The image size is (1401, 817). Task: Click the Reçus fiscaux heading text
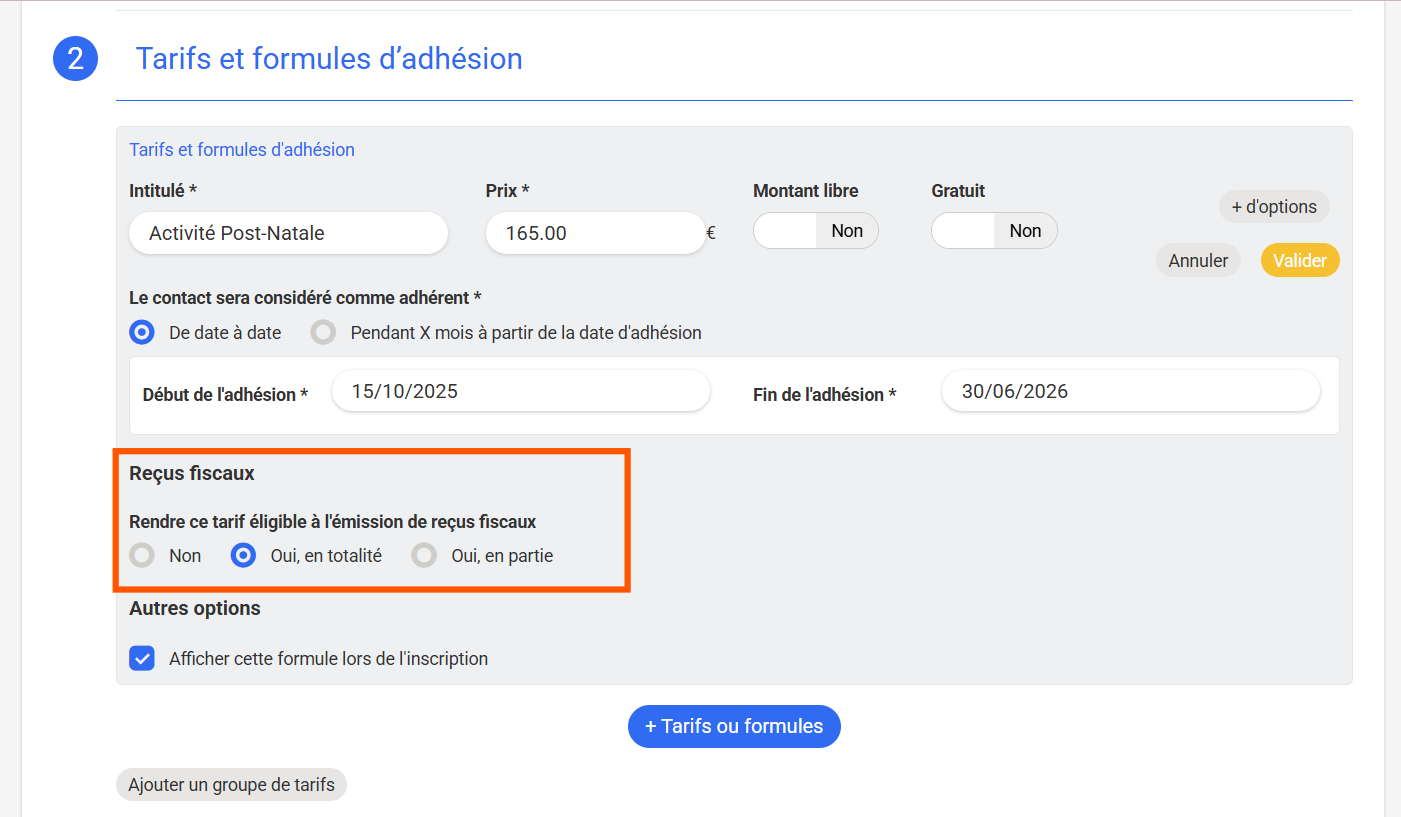coord(192,473)
